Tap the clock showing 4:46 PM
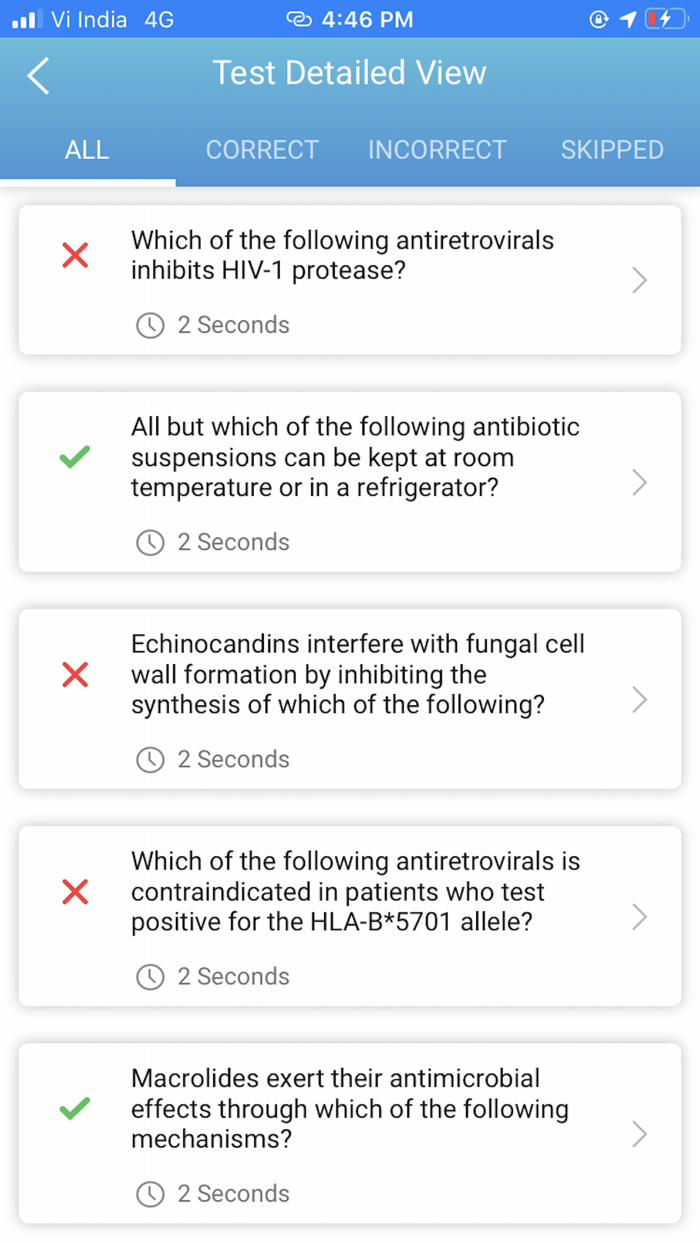Screen dimensions: 700x1244 click(x=366, y=17)
